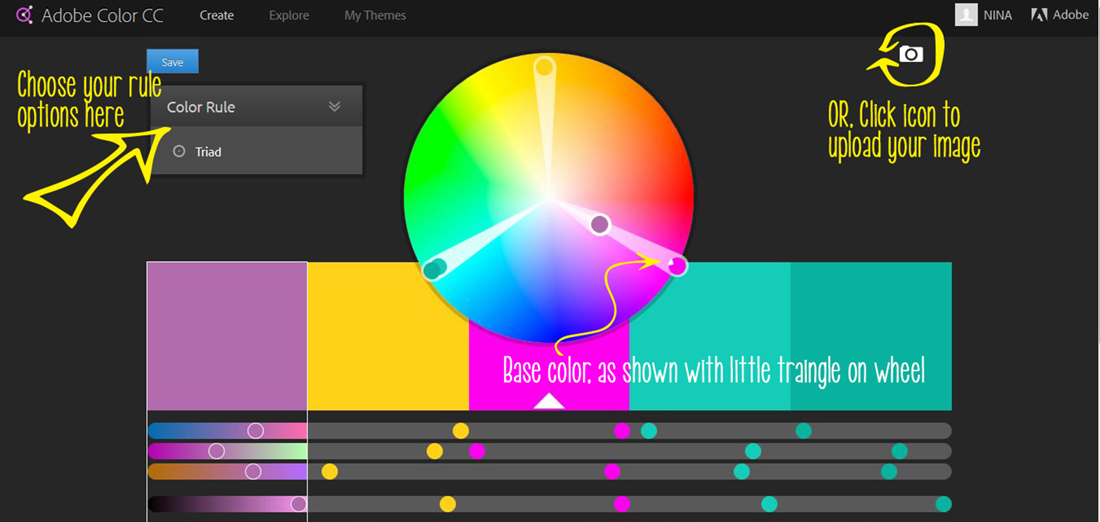Click the NINA account name
The height and width of the screenshot is (522, 1100).
click(x=998, y=15)
